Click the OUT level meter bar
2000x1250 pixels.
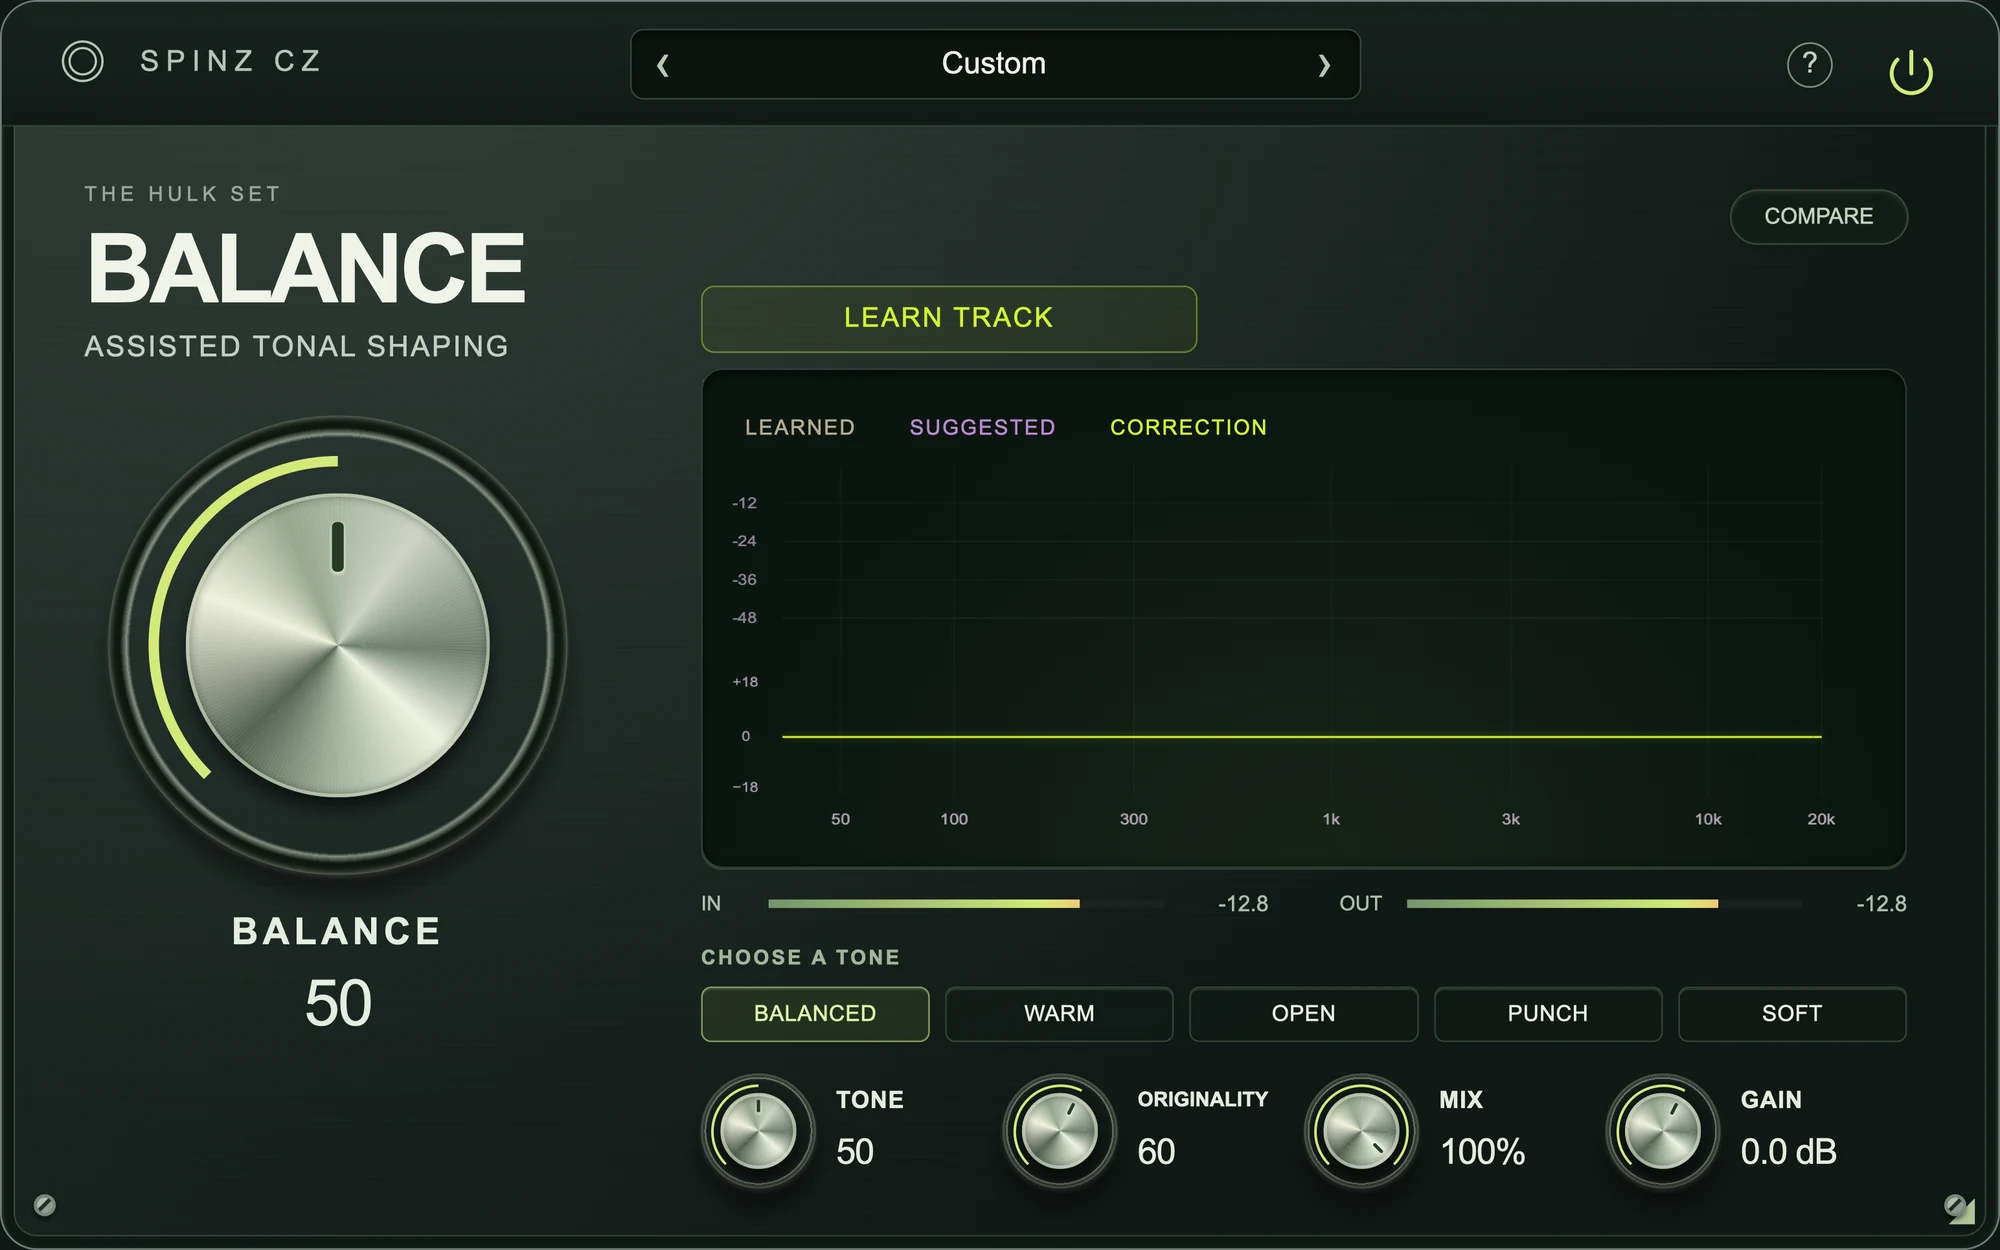click(1604, 904)
